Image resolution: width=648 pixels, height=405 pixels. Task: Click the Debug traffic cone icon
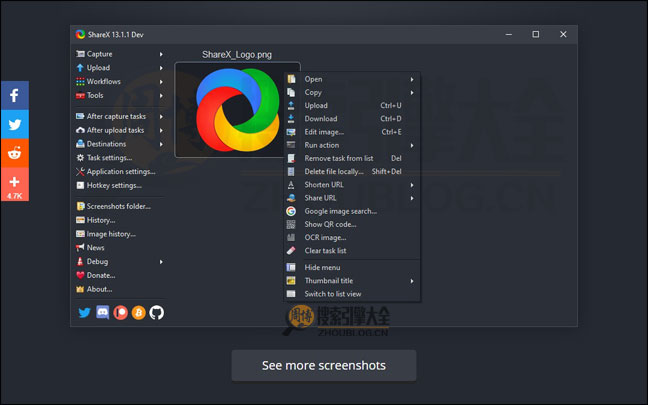[80, 262]
